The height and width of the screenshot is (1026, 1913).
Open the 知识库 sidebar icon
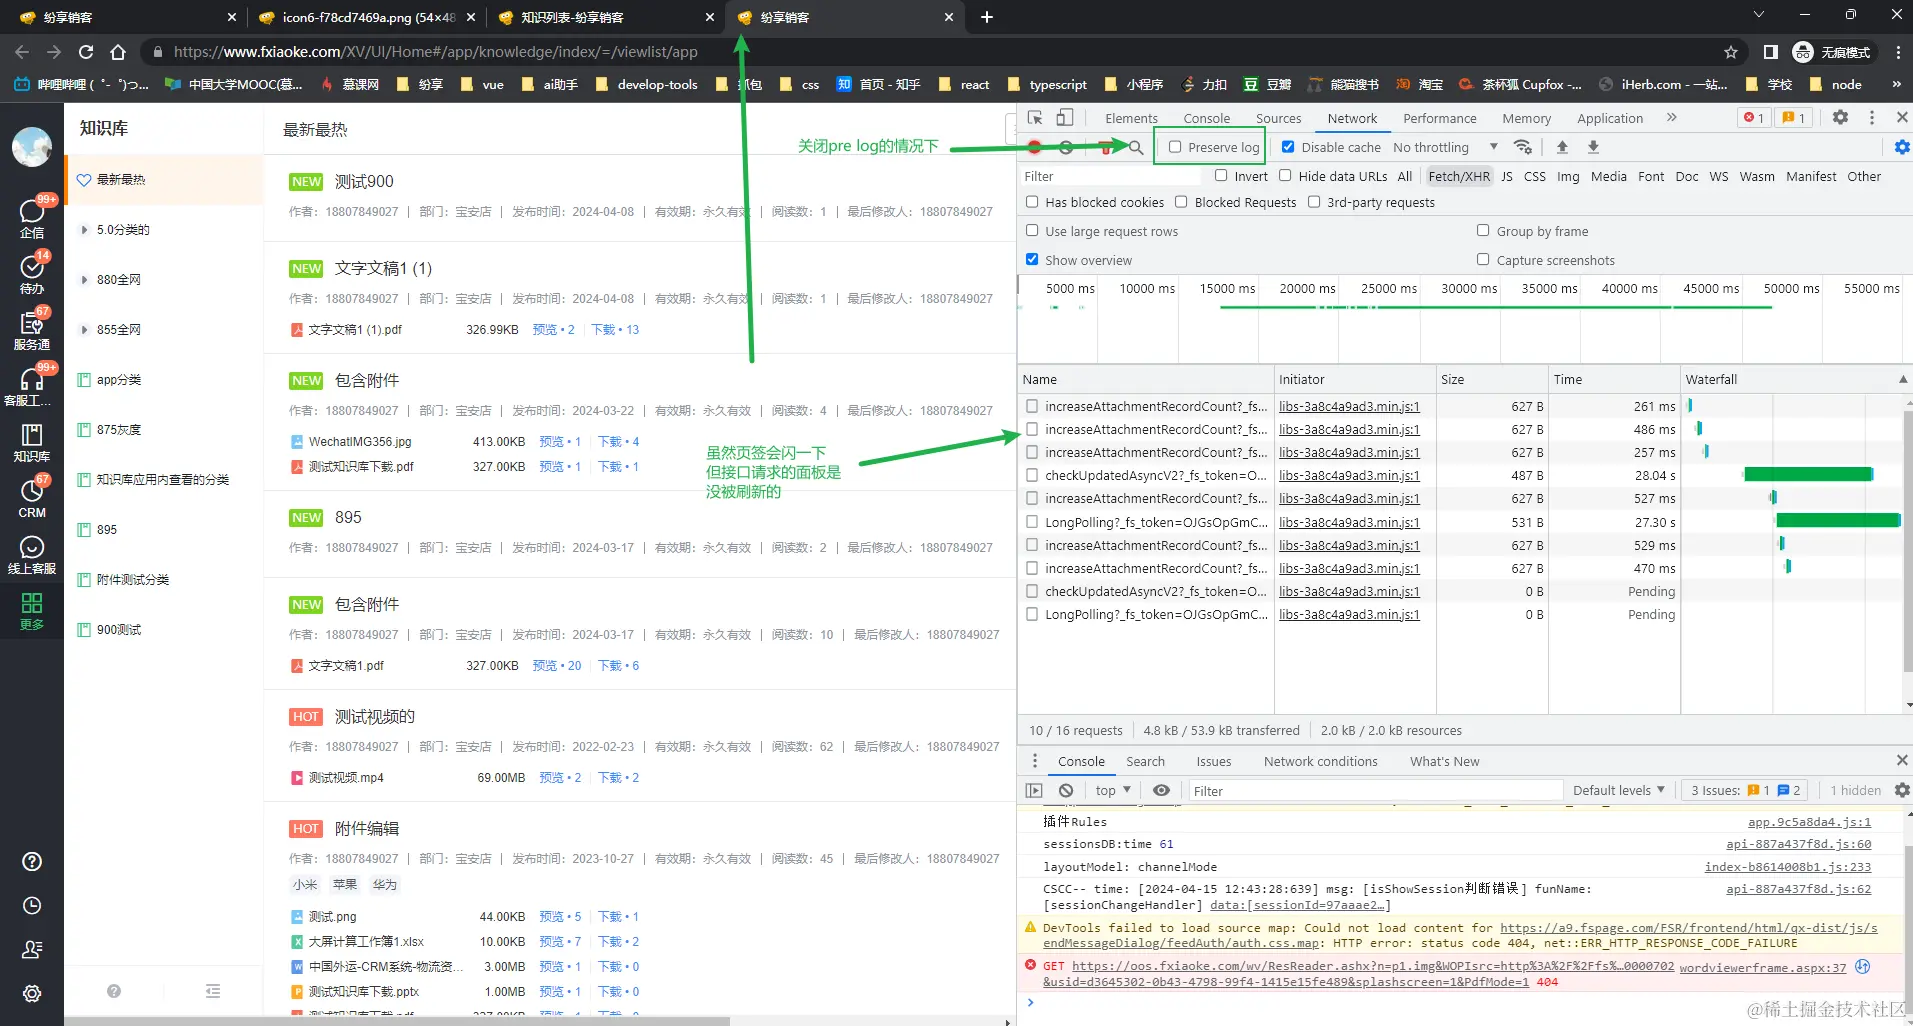click(32, 441)
